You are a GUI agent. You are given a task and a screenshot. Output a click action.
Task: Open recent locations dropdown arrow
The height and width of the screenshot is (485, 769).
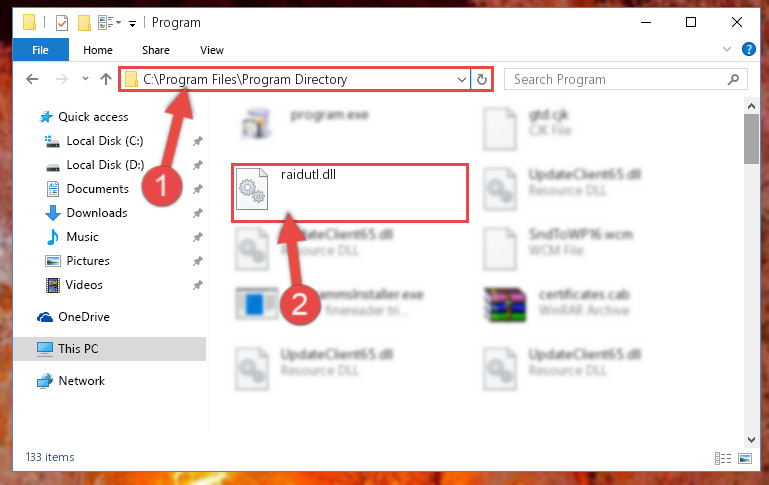(x=85, y=78)
